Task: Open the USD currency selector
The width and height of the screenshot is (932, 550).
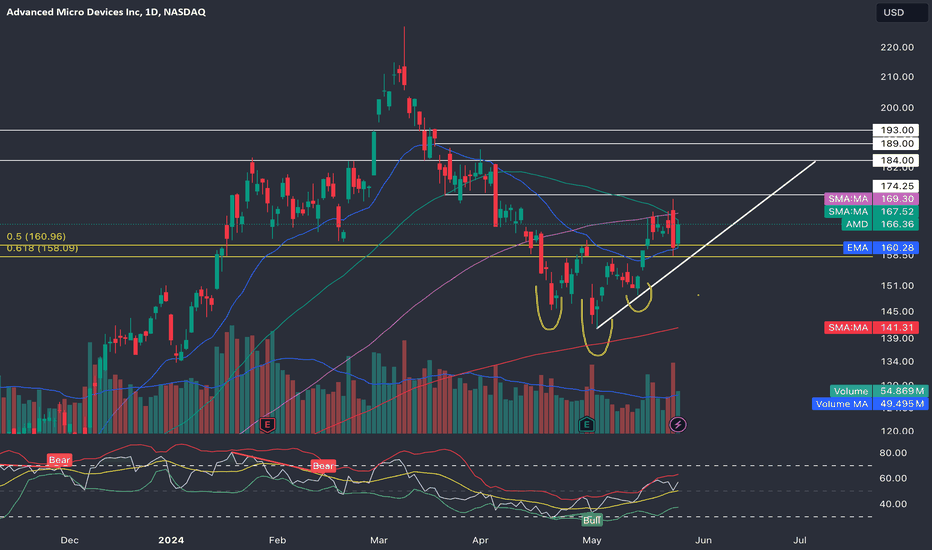Action: (902, 12)
